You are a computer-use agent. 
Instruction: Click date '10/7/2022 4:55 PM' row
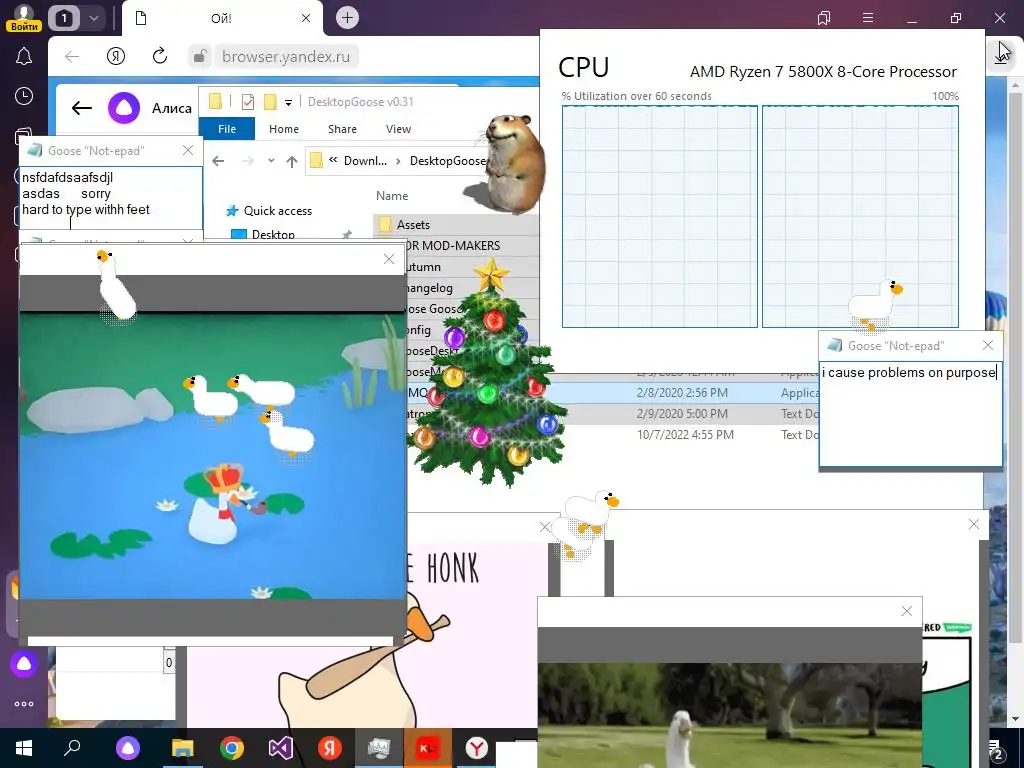click(685, 435)
